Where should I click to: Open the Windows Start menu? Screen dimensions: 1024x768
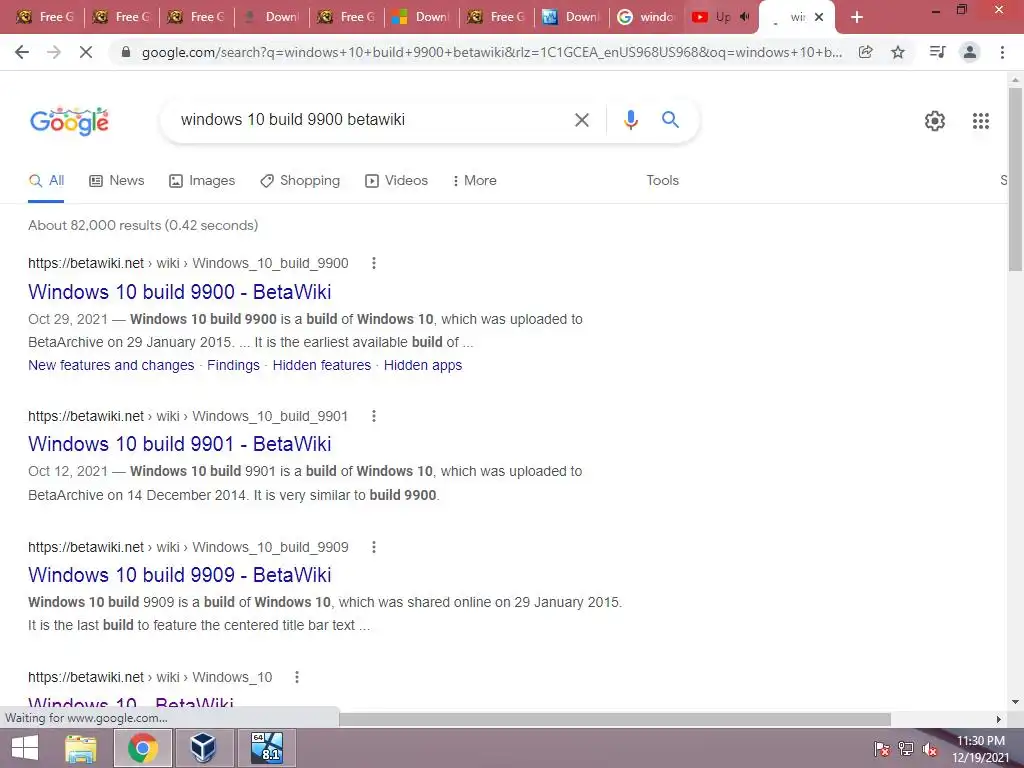click(x=25, y=748)
